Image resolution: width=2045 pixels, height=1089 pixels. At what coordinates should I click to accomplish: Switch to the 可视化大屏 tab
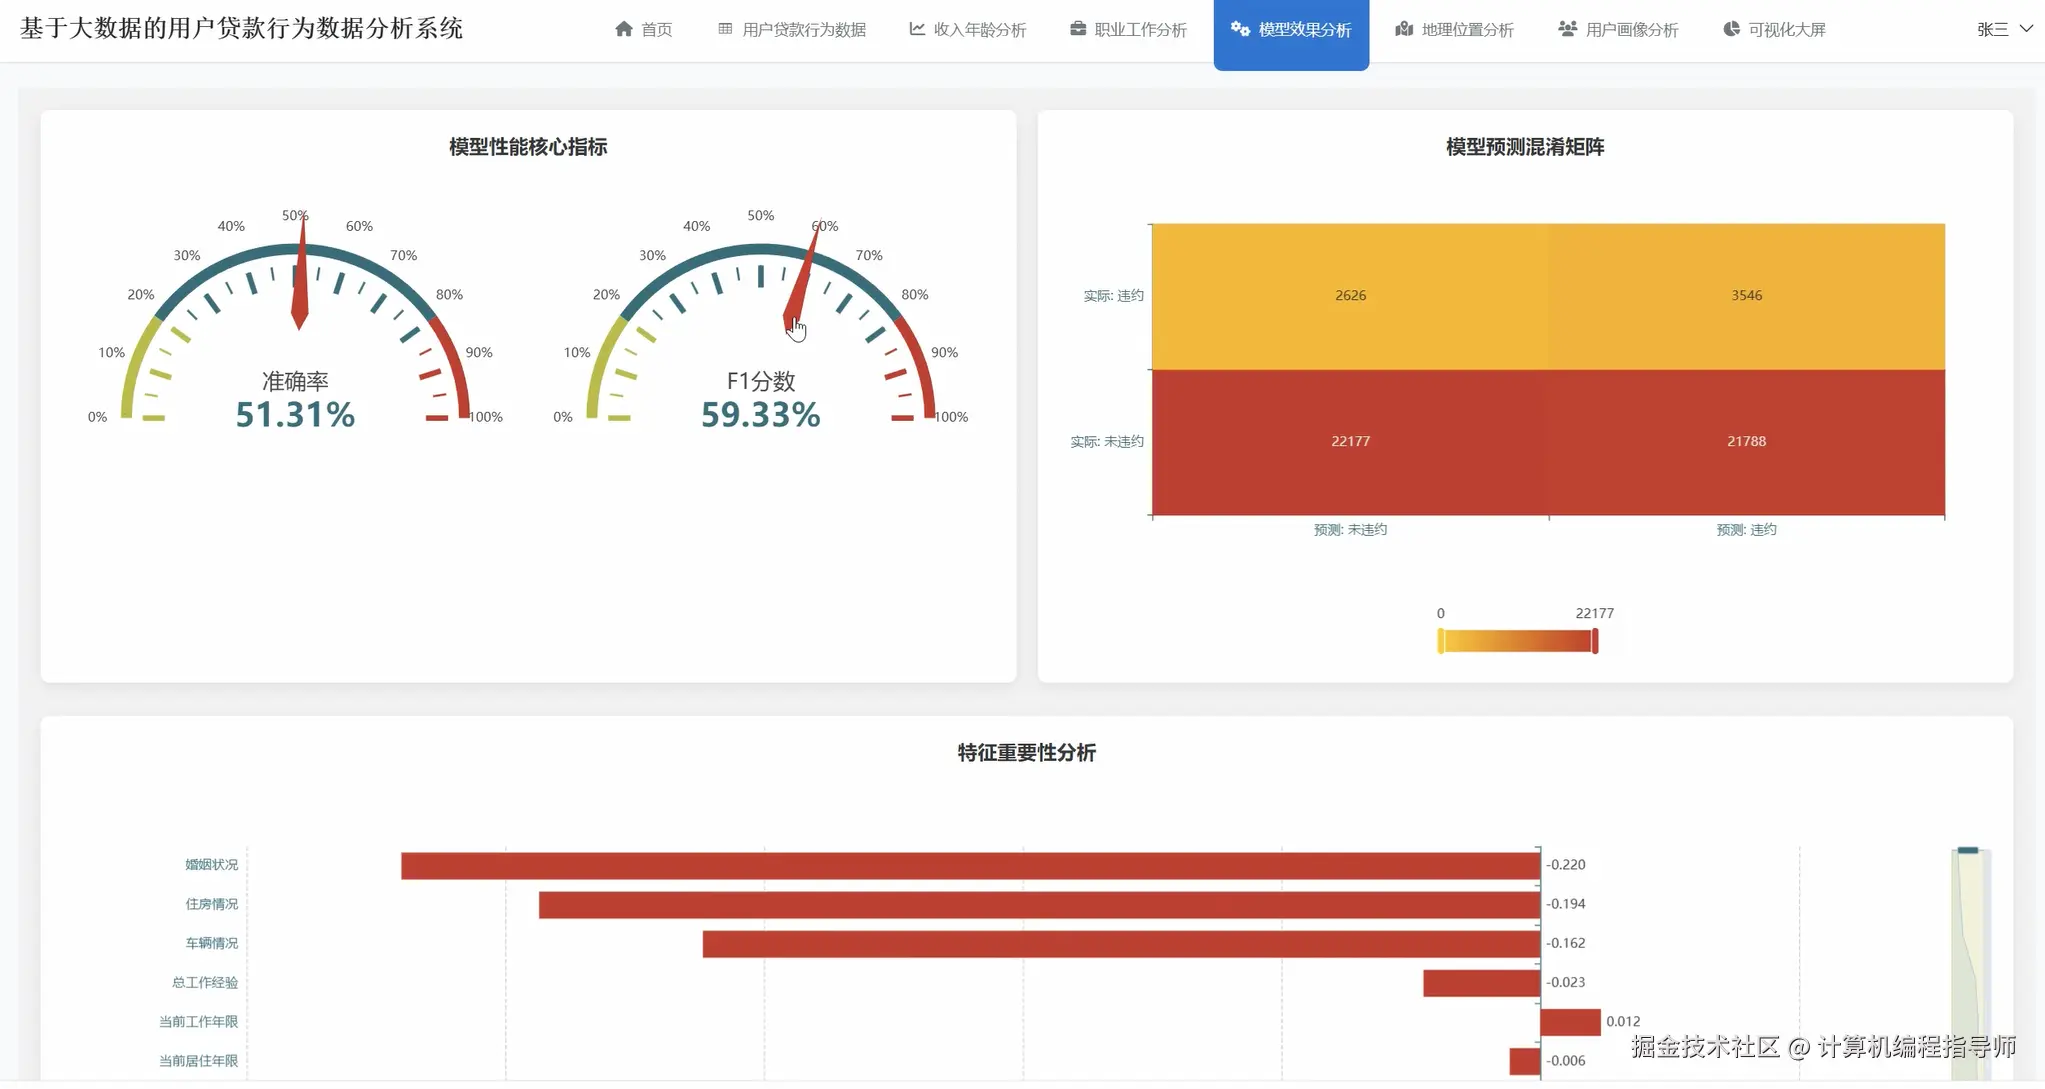[1786, 30]
